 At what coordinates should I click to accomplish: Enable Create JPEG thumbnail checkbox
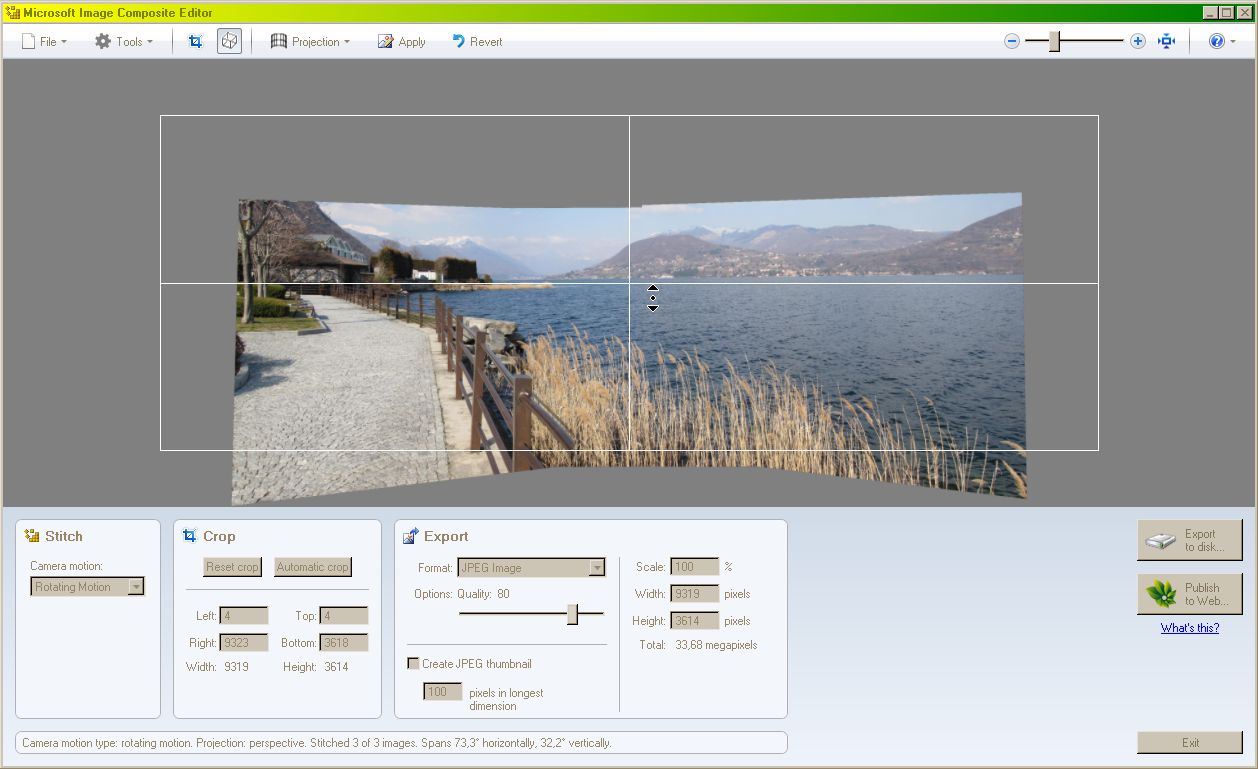point(413,664)
